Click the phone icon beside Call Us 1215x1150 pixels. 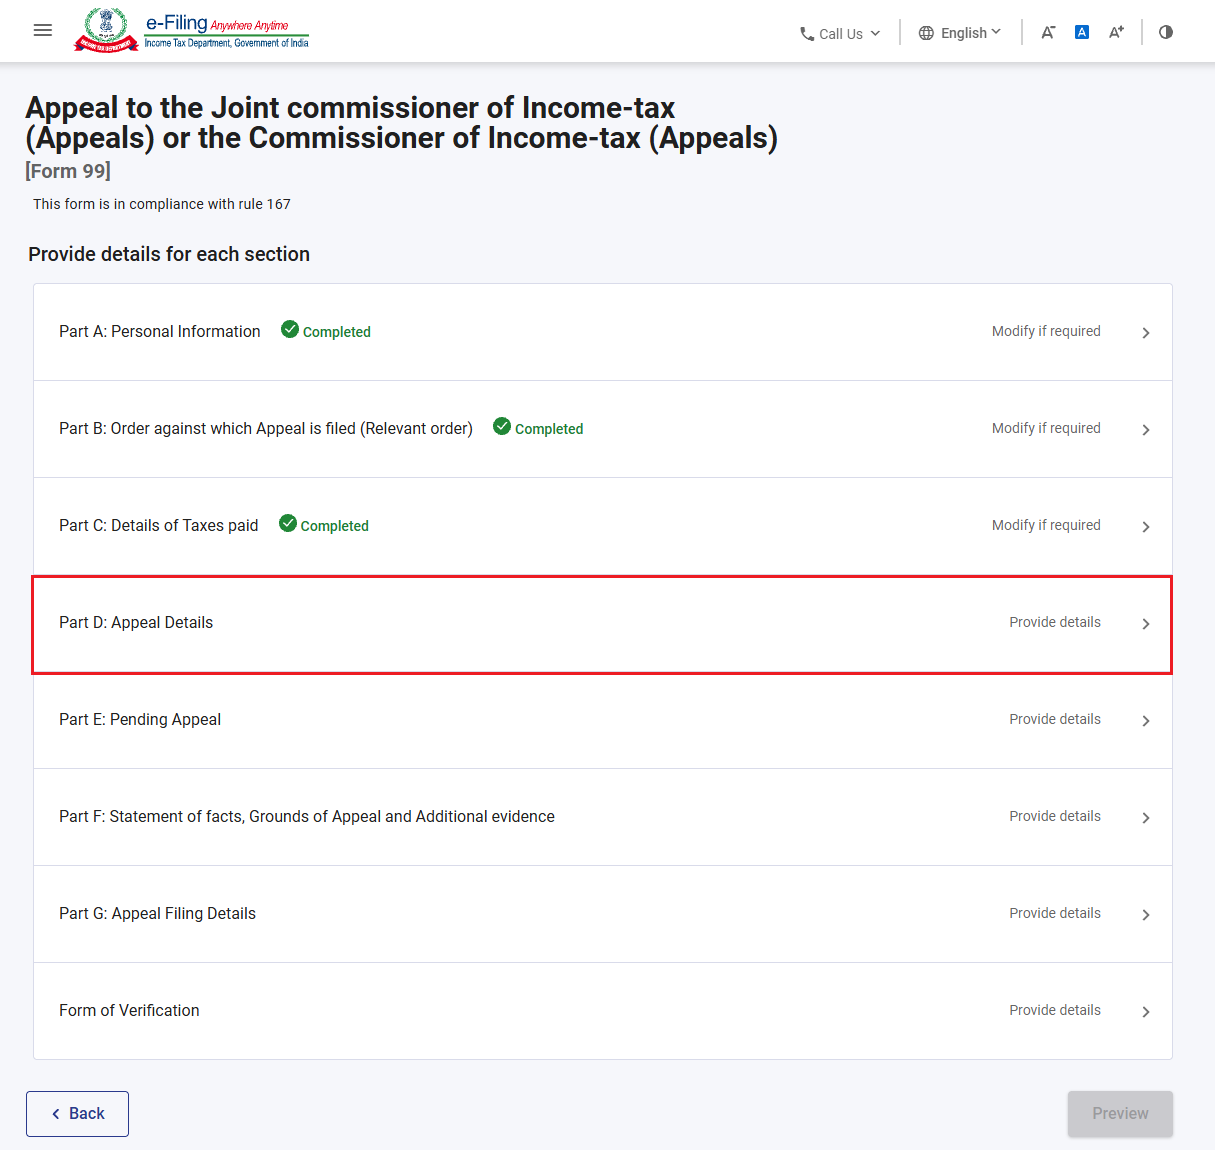[807, 34]
